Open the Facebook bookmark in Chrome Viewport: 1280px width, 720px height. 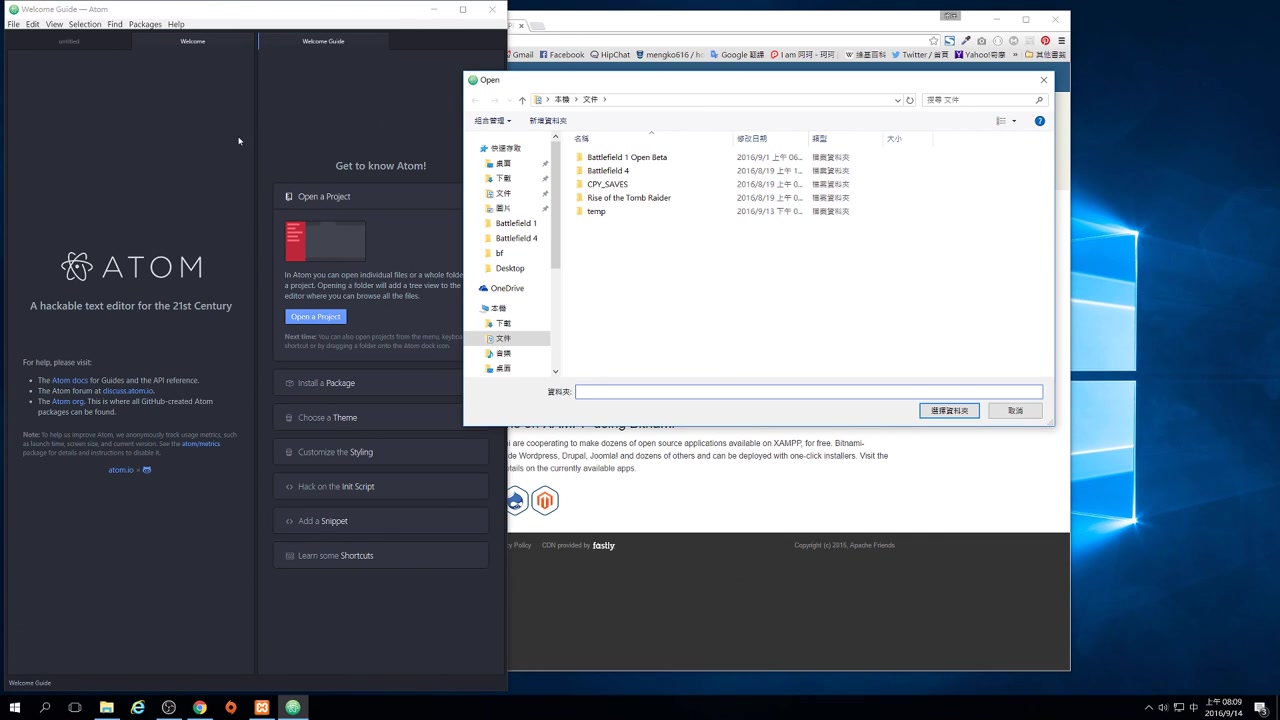(561, 55)
